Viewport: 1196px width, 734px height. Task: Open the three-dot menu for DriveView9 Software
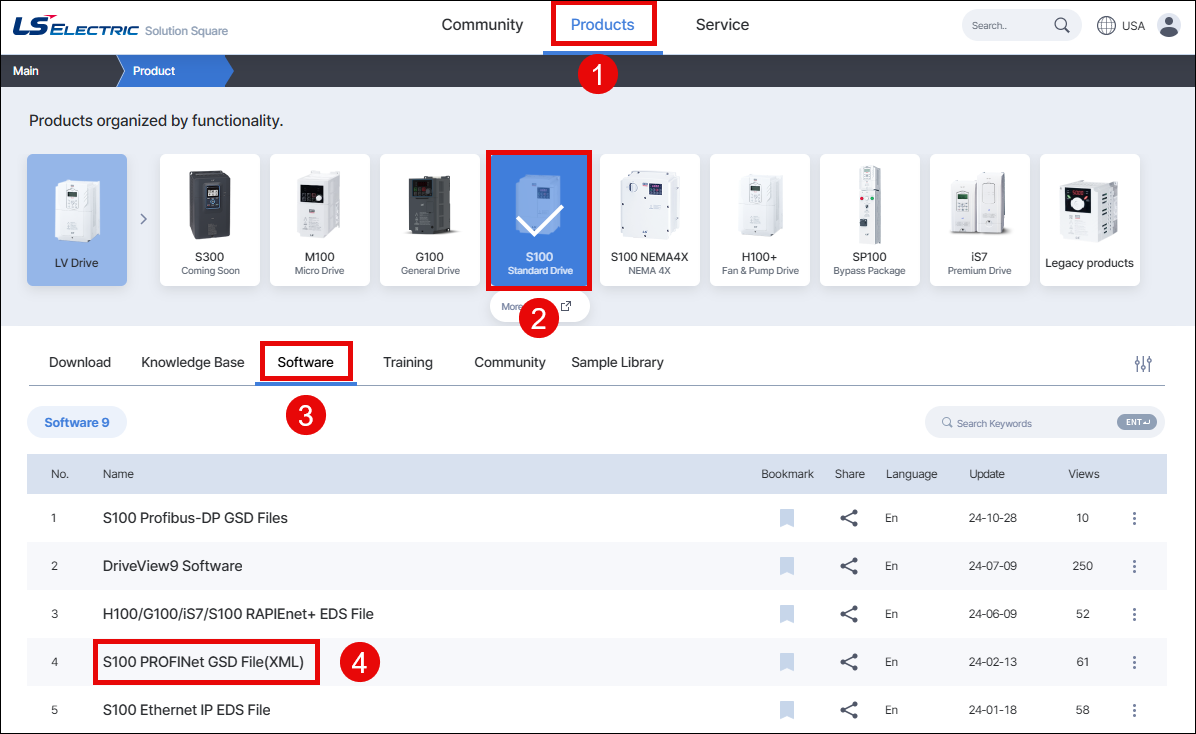(1134, 566)
